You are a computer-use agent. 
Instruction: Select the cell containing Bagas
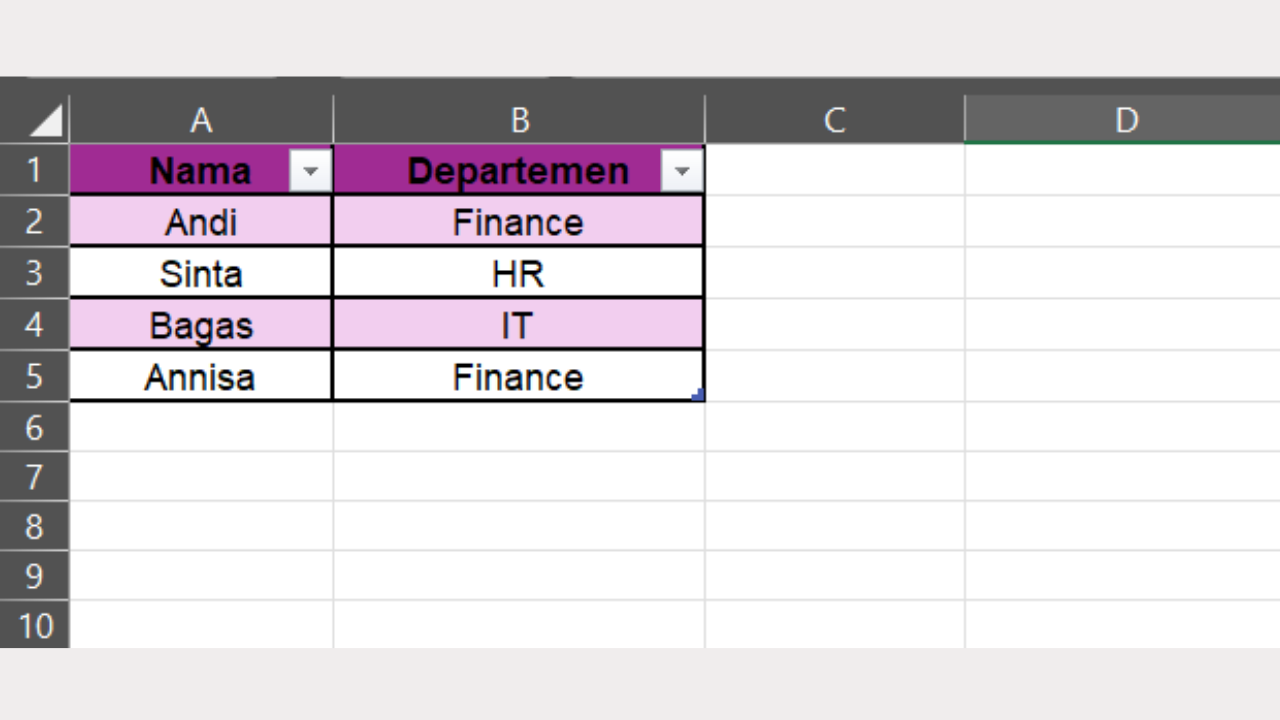tap(200, 325)
